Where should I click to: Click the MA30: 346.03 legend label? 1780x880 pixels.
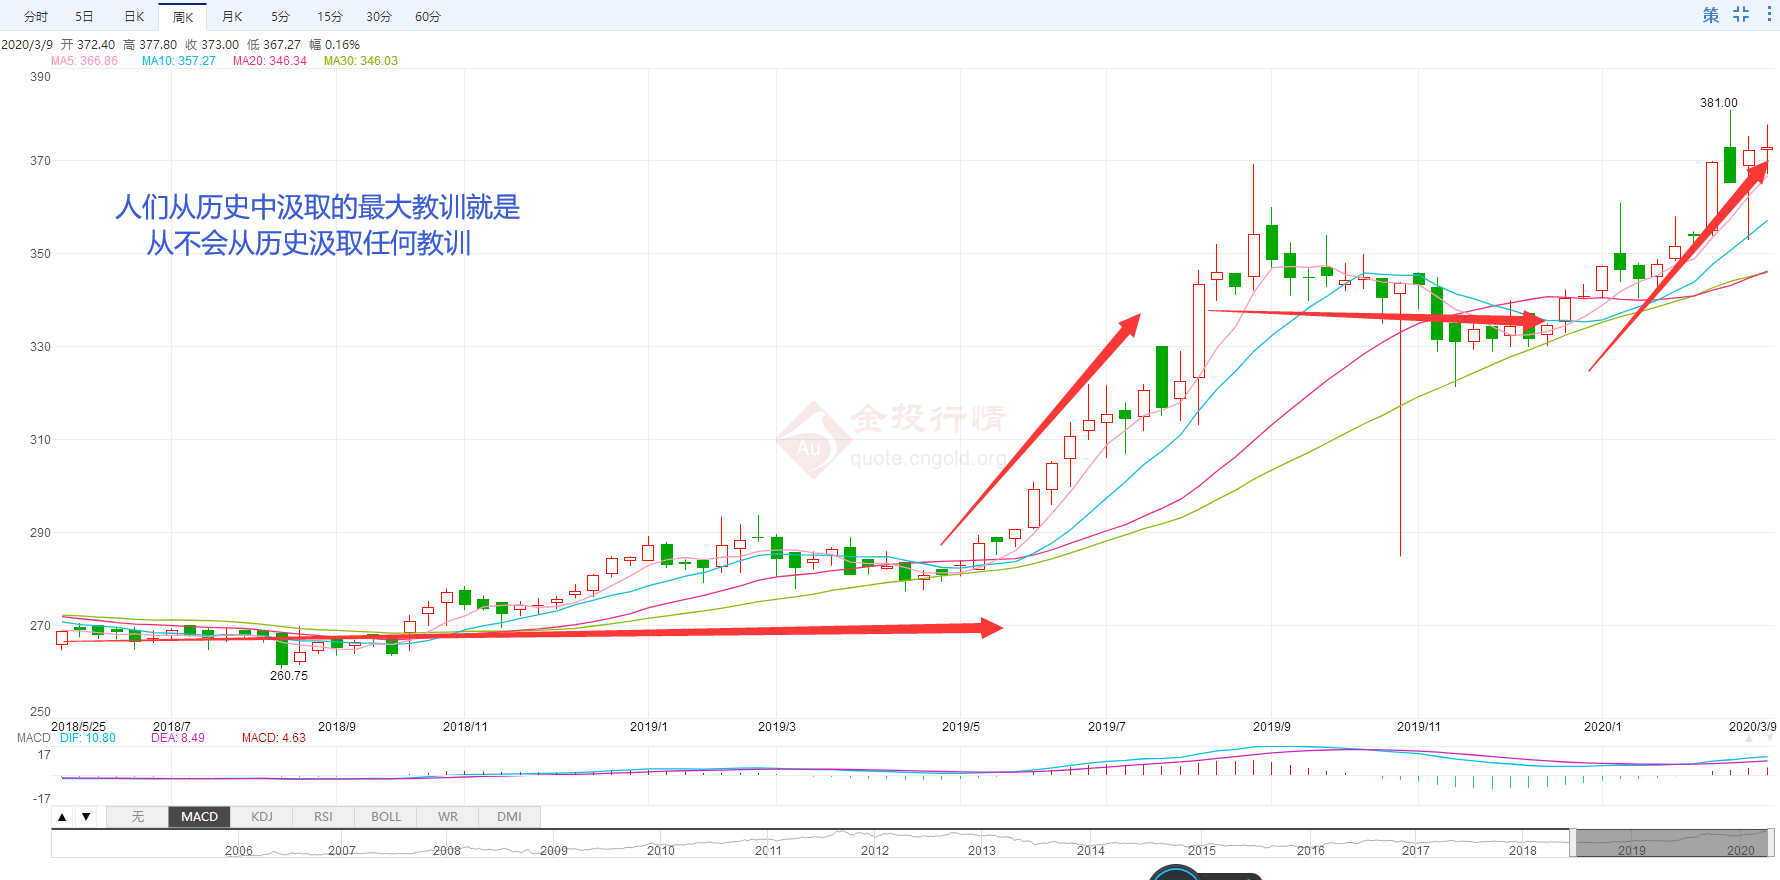361,61
